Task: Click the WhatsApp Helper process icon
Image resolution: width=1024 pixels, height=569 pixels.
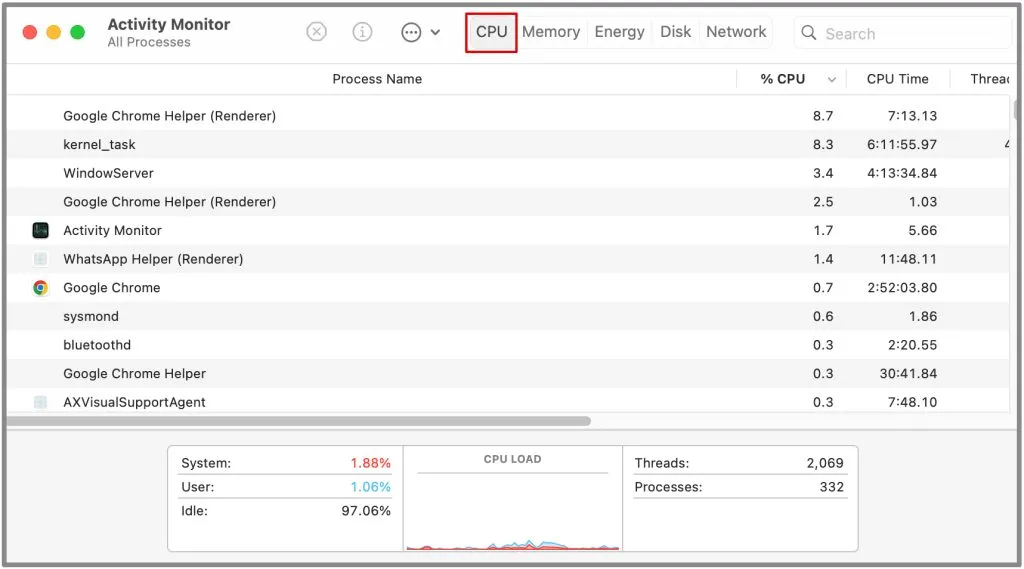Action: pyautogui.click(x=40, y=259)
